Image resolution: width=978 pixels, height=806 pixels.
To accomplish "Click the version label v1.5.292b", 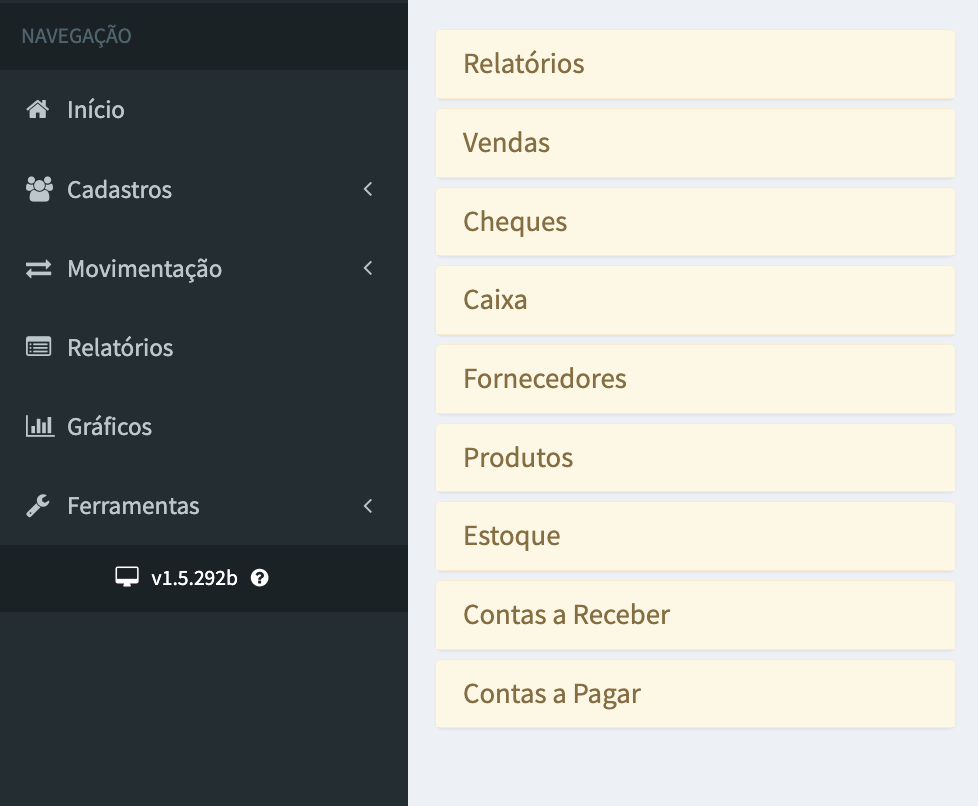I will pos(194,578).
